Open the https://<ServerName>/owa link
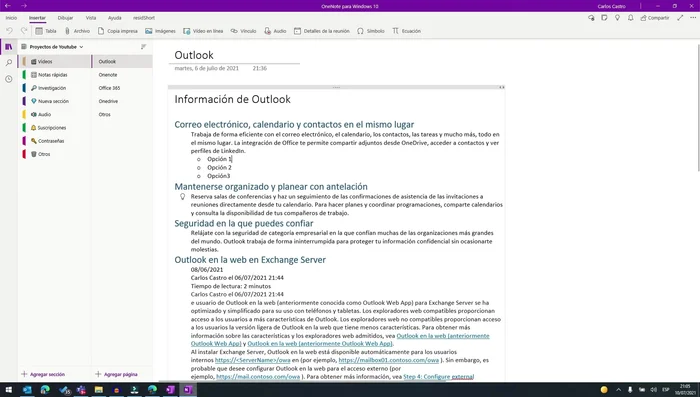The height and width of the screenshot is (397, 700). (253, 360)
